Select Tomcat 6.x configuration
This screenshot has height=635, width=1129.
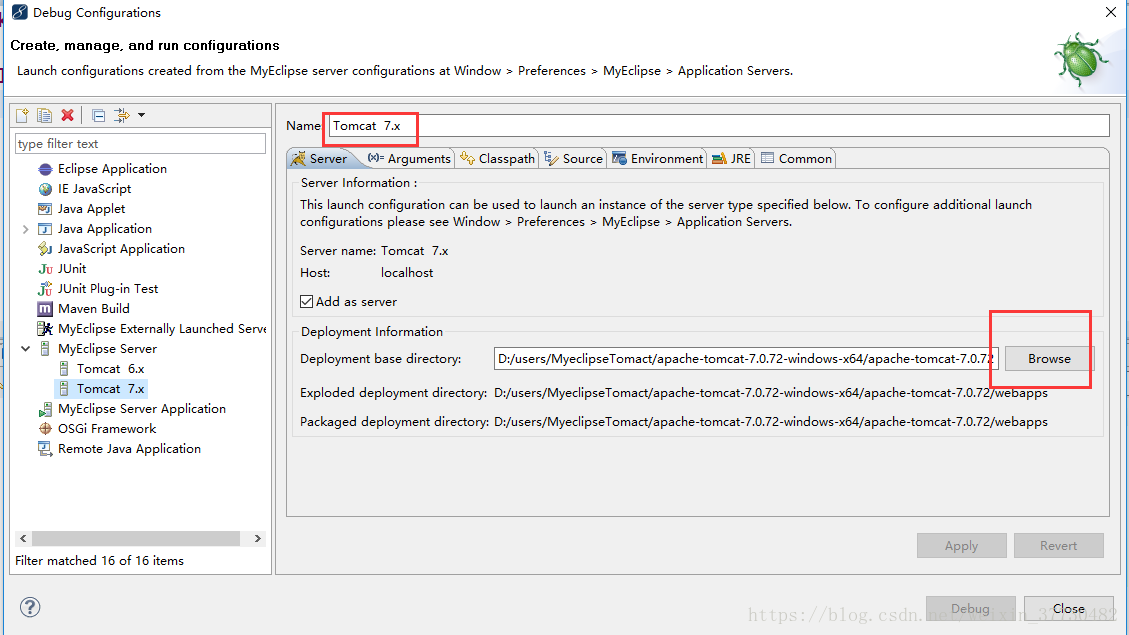tap(111, 369)
